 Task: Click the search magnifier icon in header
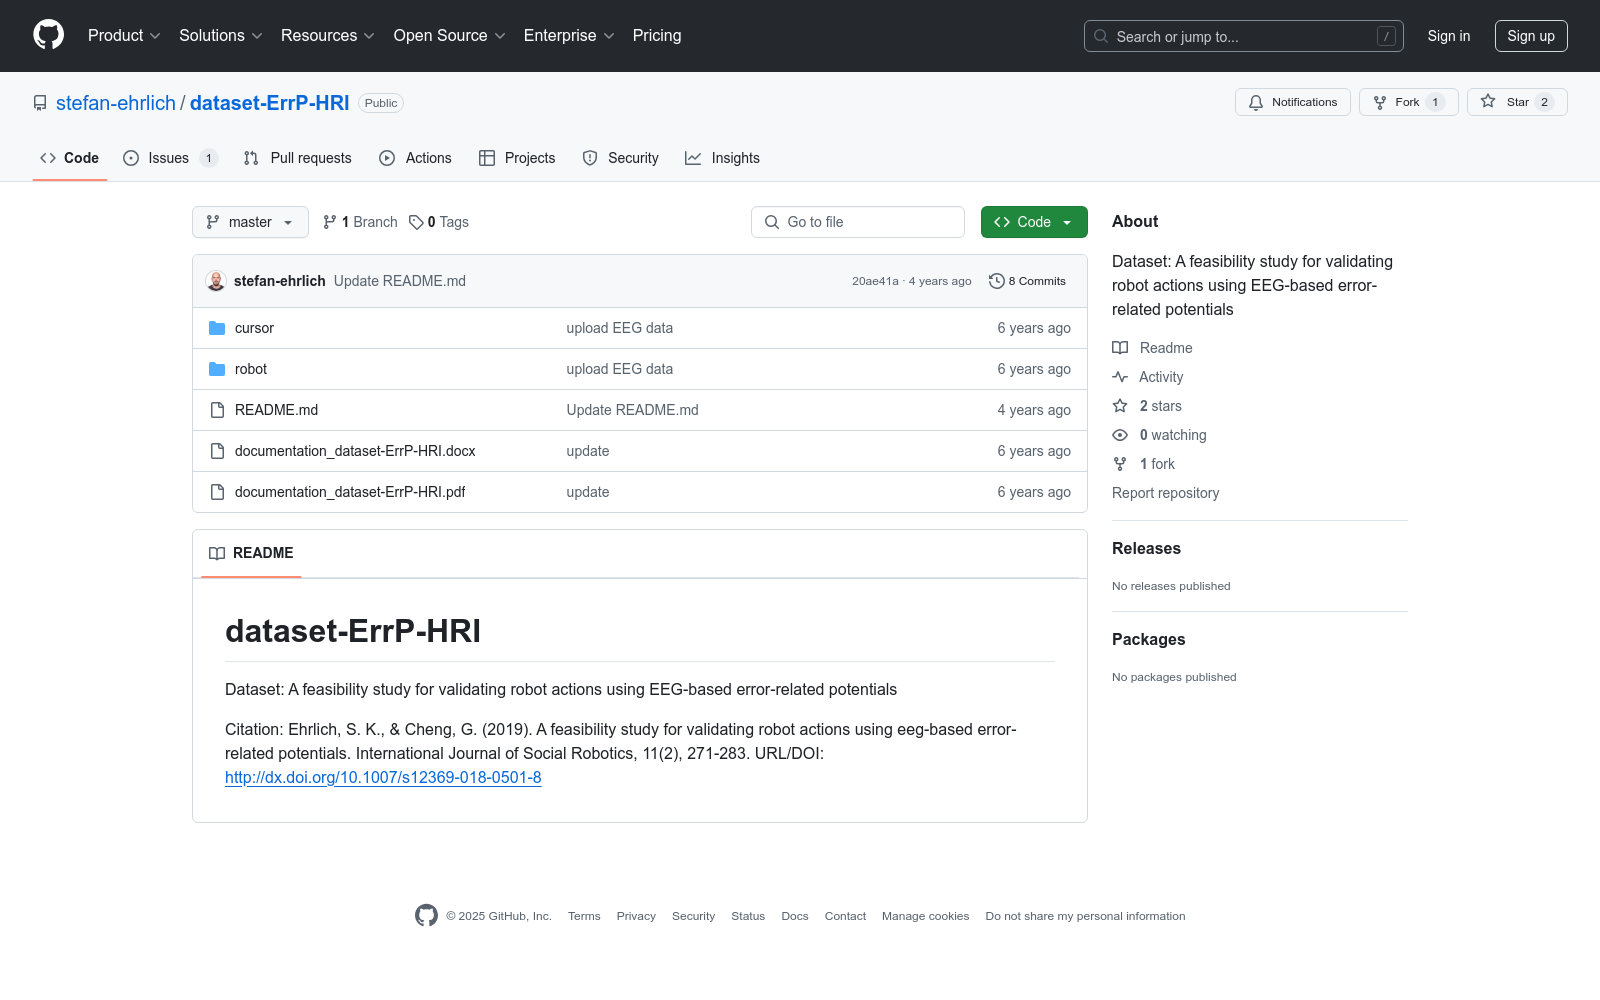click(1101, 36)
